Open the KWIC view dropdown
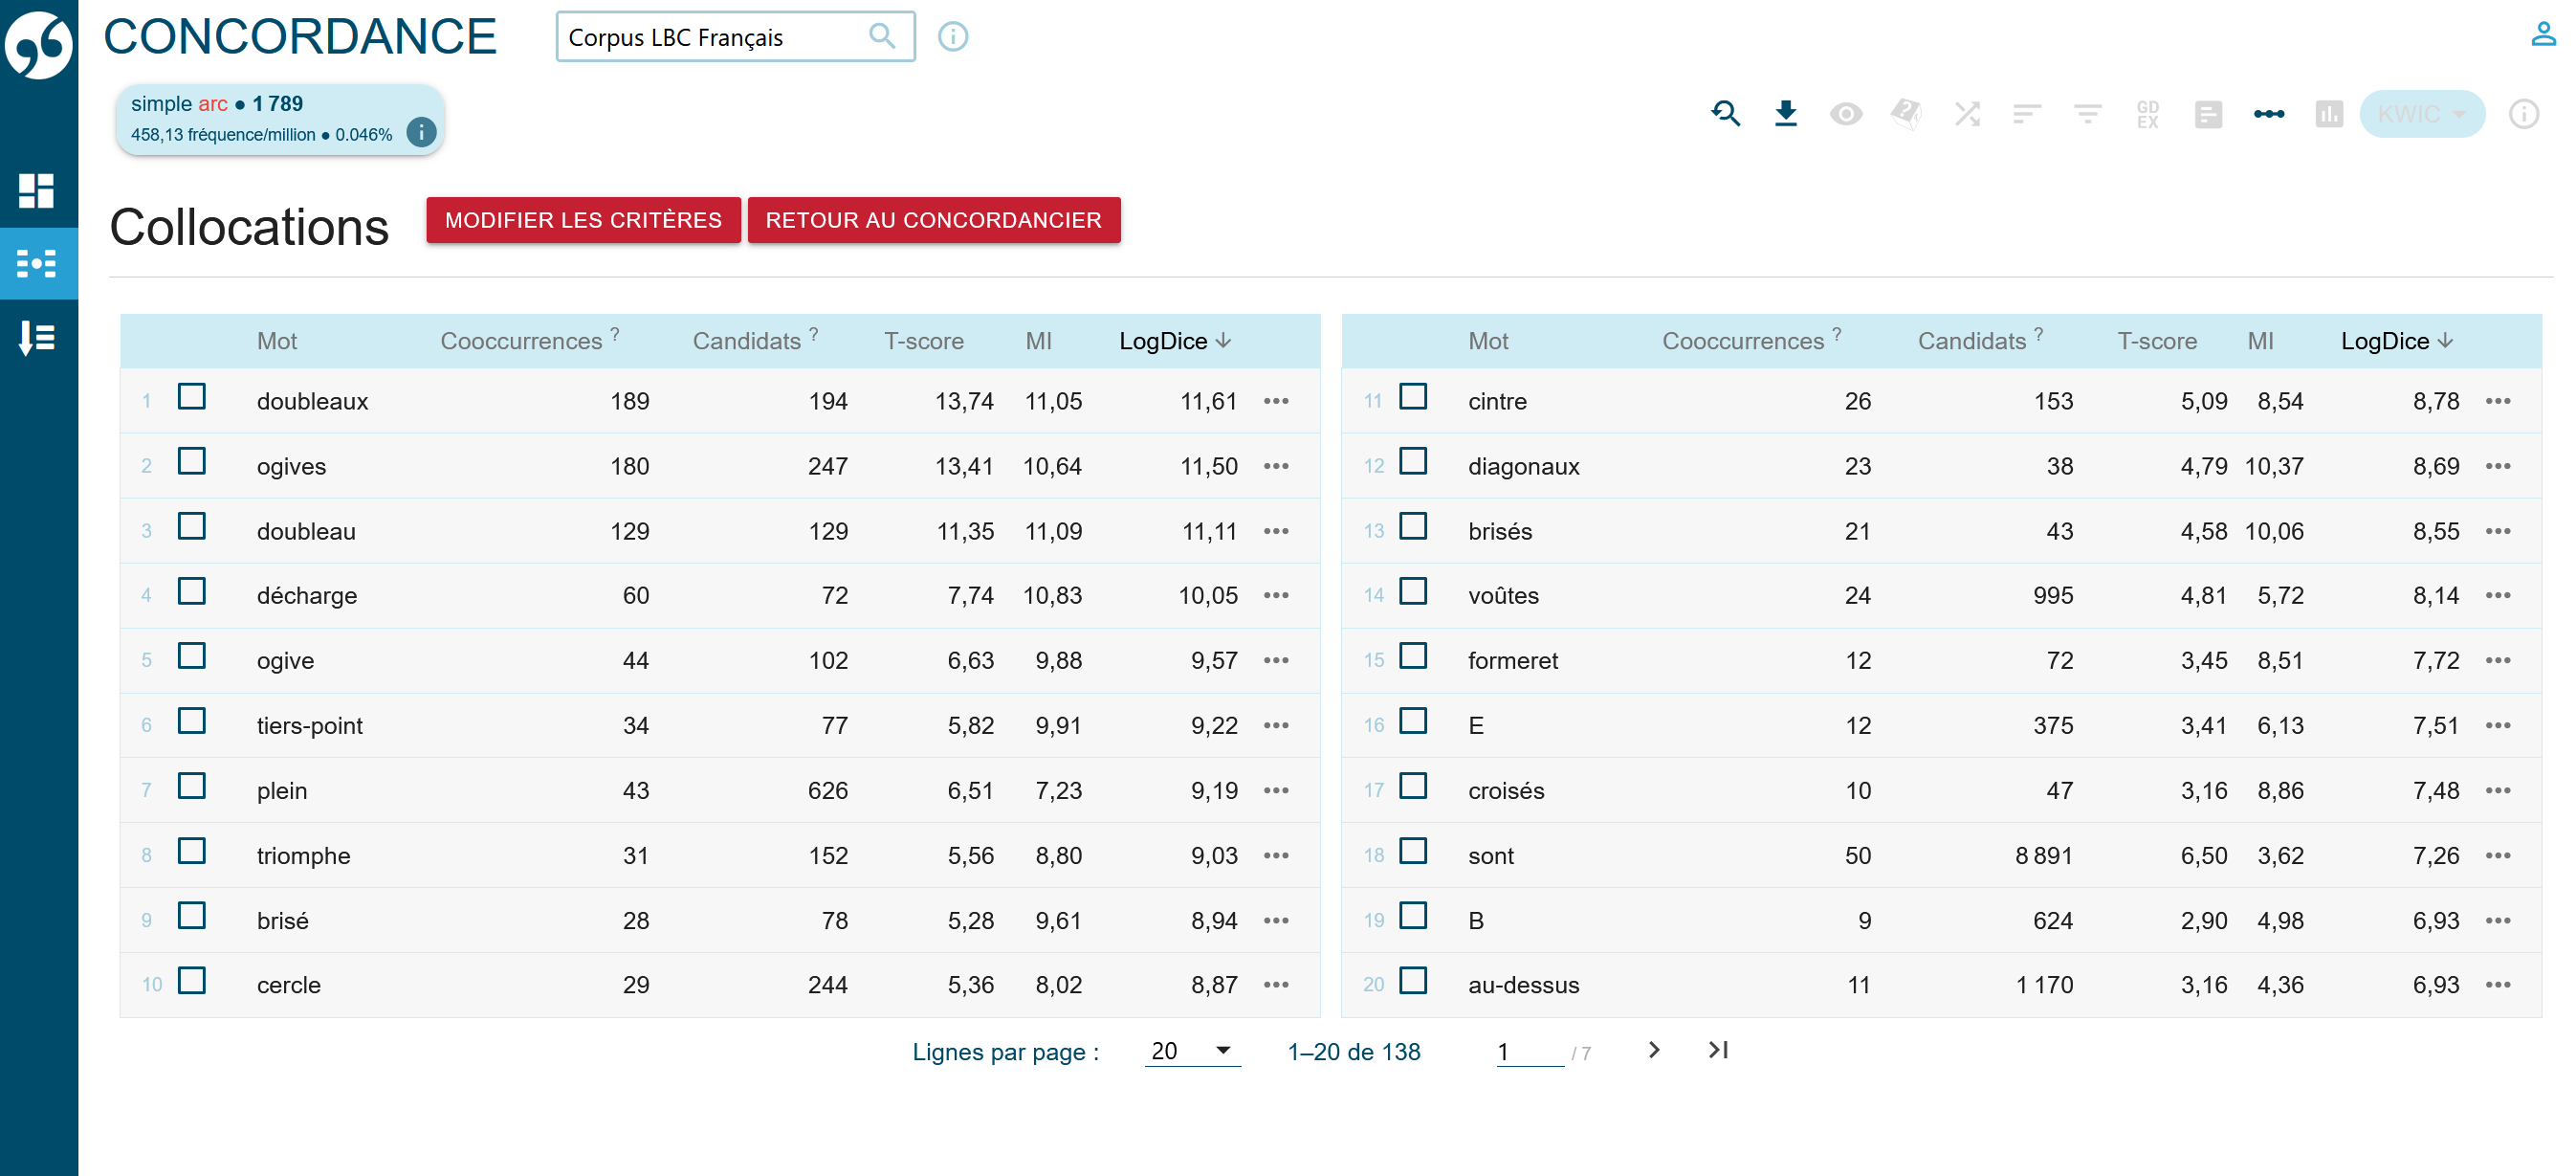Image resolution: width=2576 pixels, height=1176 pixels. pos(2422,114)
